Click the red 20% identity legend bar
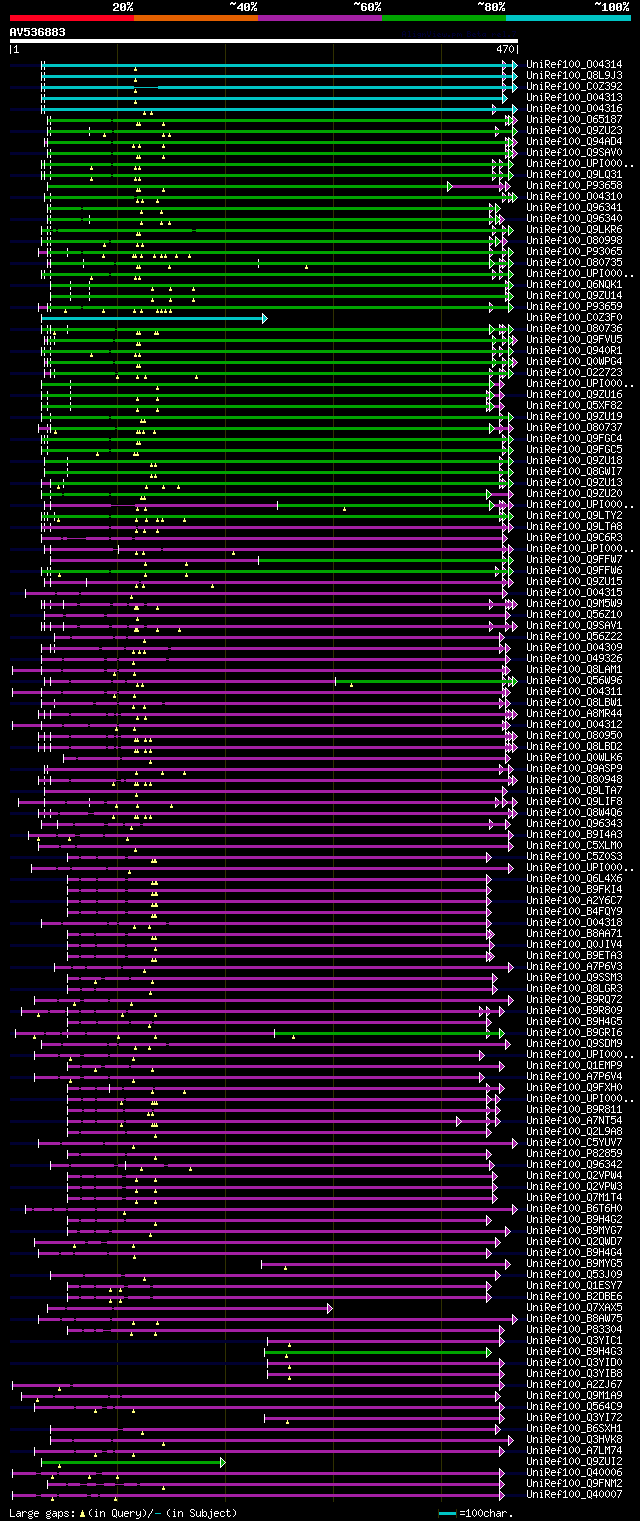The image size is (640, 1521). [71, 18]
